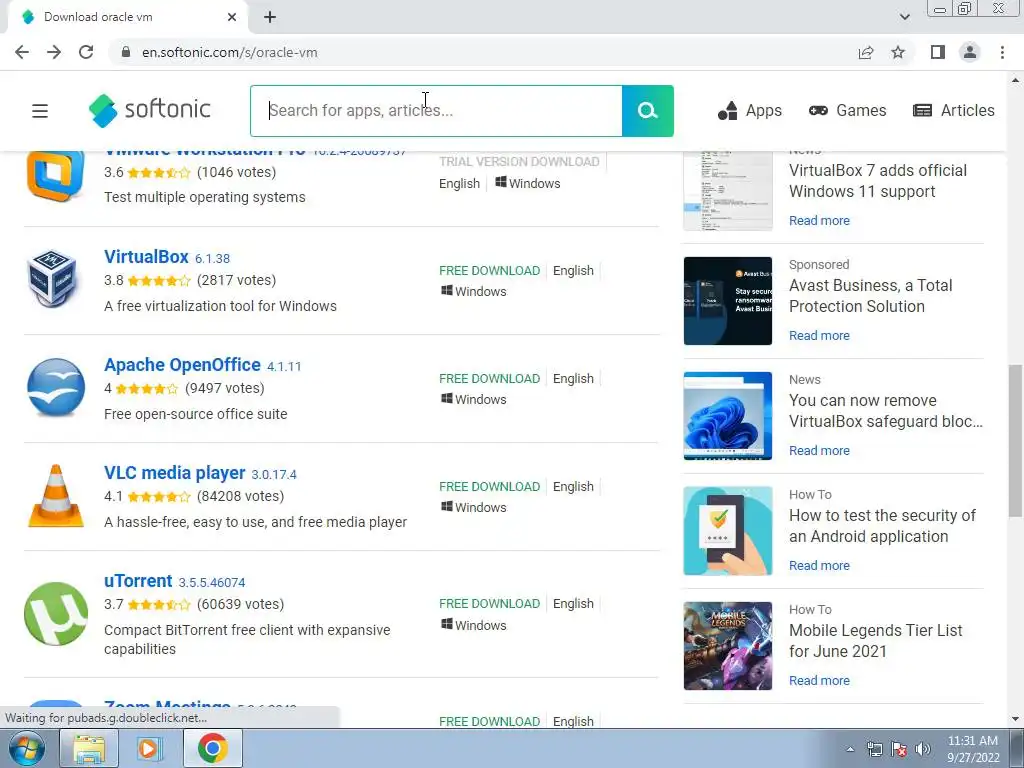The height and width of the screenshot is (768, 1024).
Task: Go forward in browser history
Action: pos(54,52)
